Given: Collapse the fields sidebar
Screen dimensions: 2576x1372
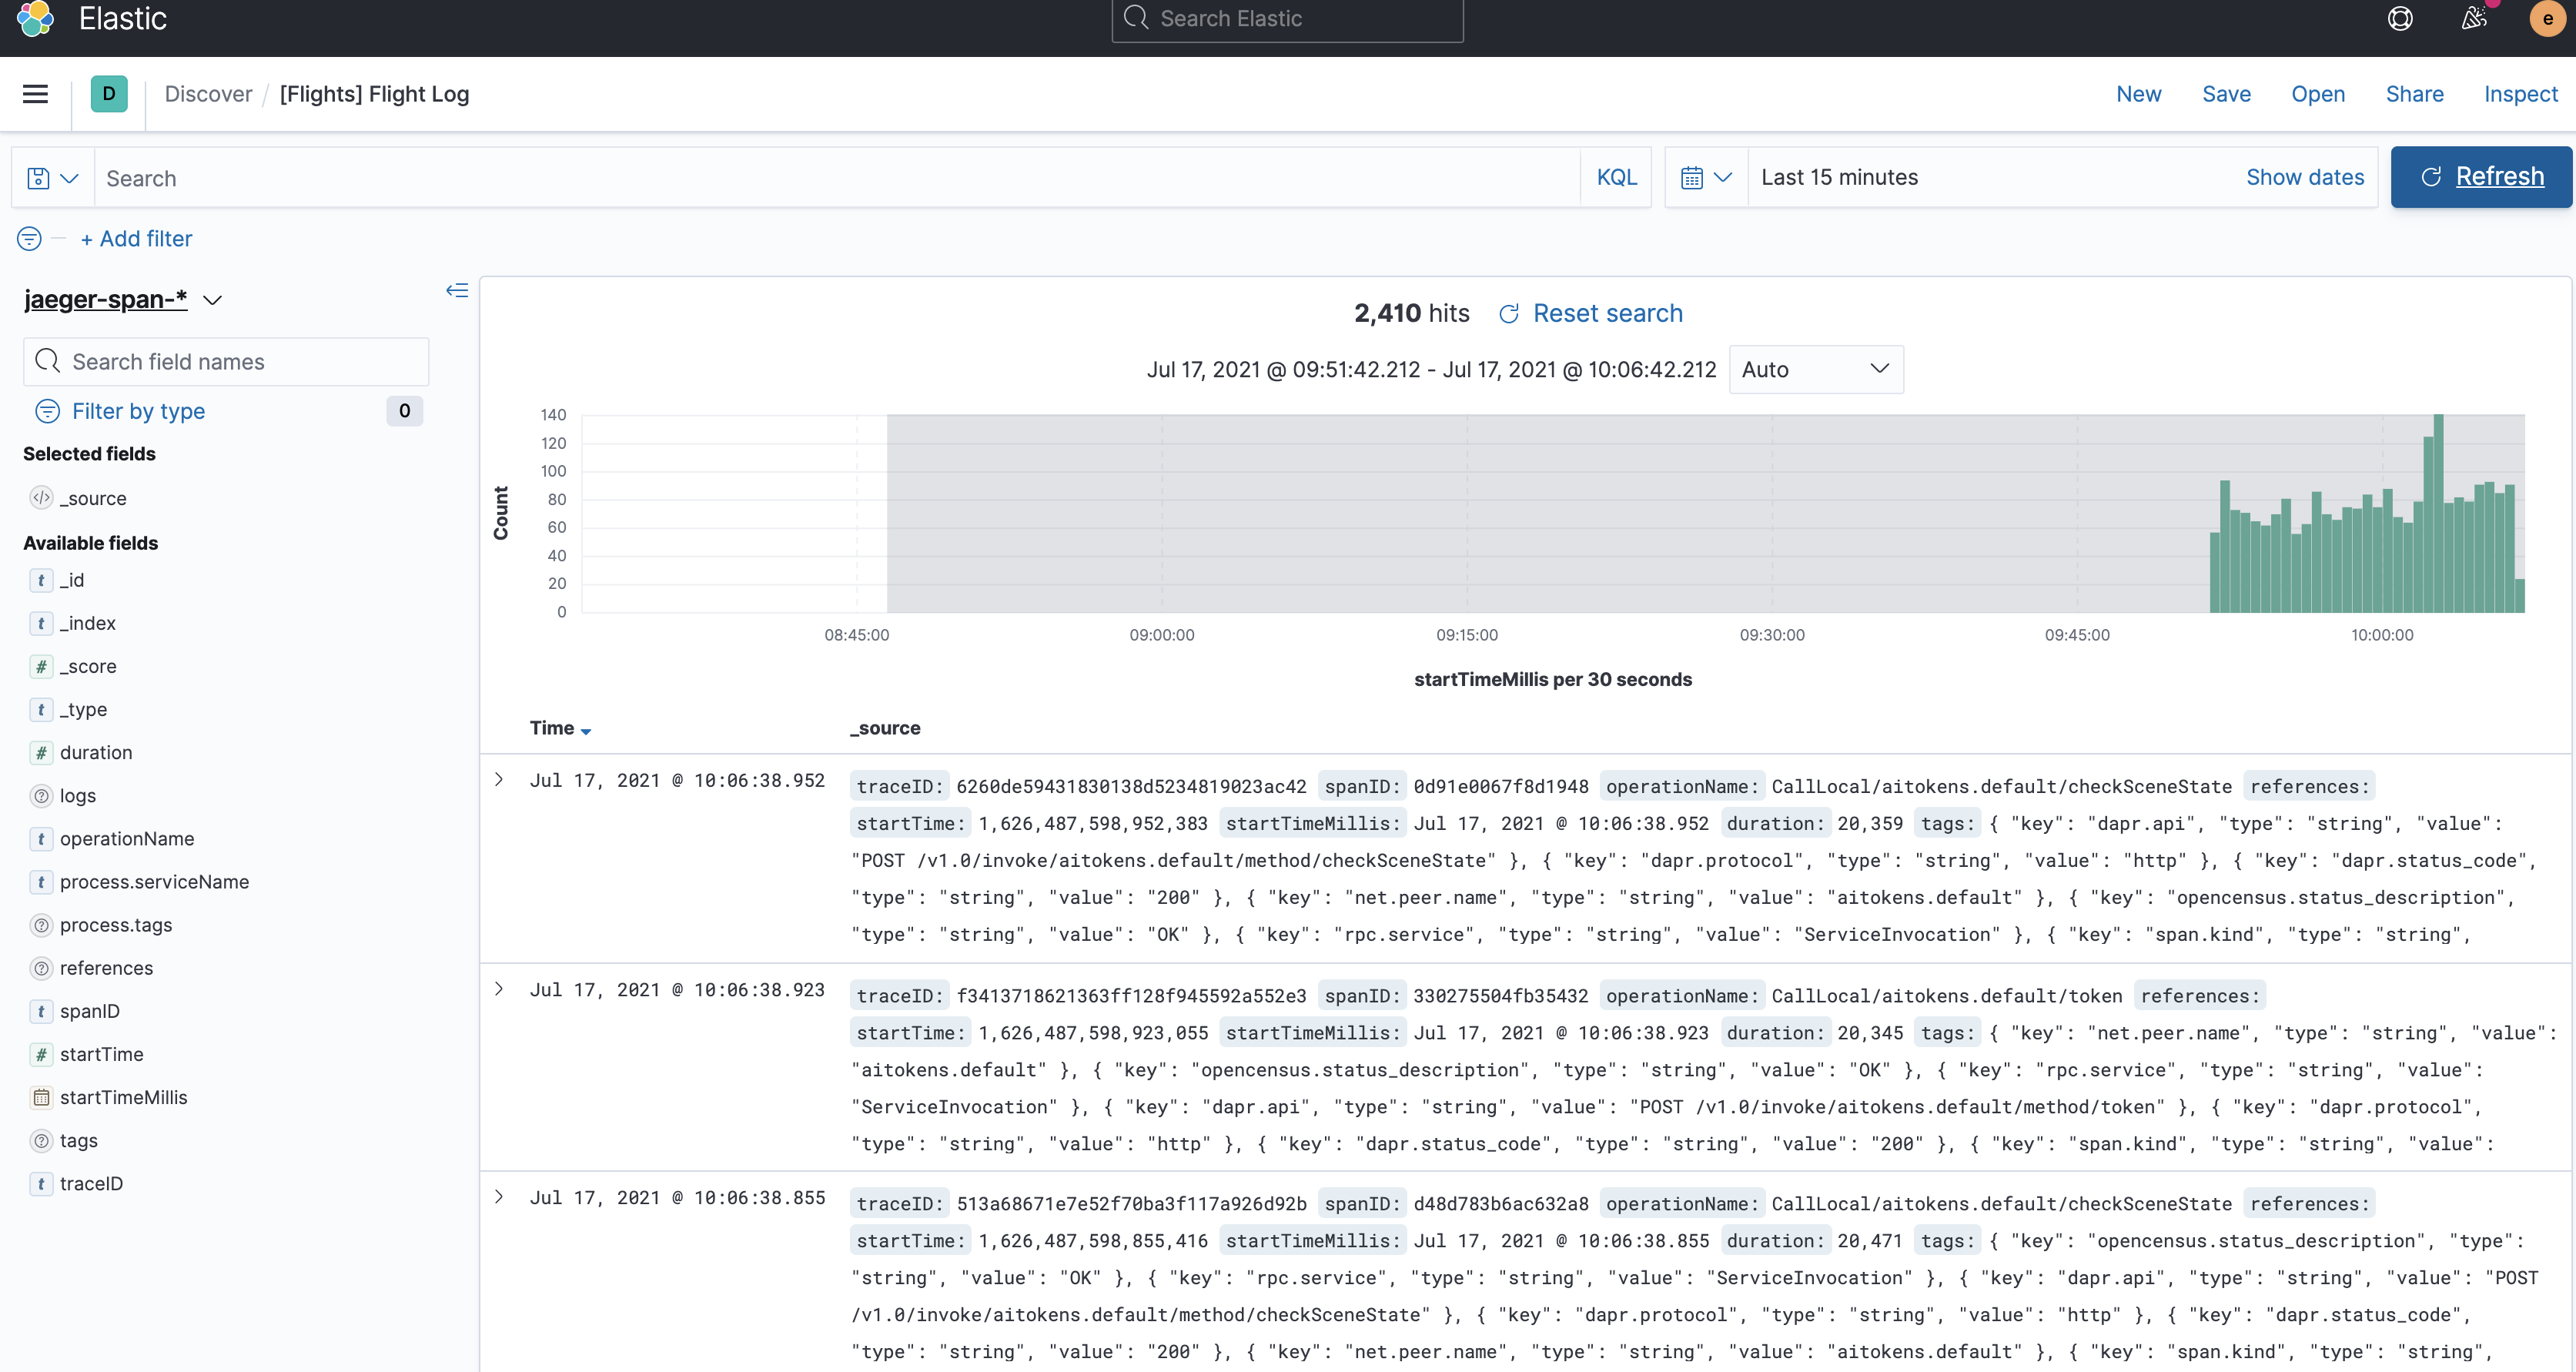Looking at the screenshot, I should (x=457, y=290).
